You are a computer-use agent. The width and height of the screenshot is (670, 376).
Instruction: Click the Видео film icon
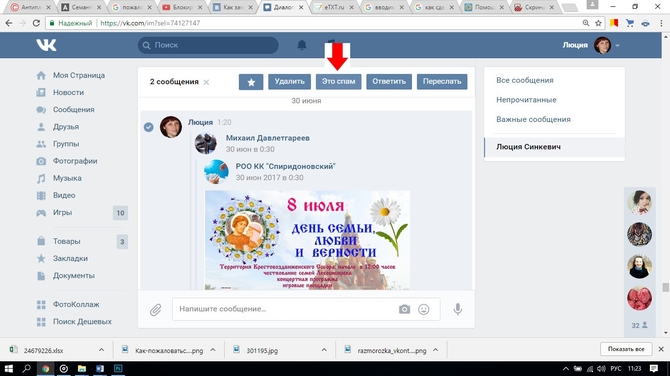pyautogui.click(x=41, y=195)
